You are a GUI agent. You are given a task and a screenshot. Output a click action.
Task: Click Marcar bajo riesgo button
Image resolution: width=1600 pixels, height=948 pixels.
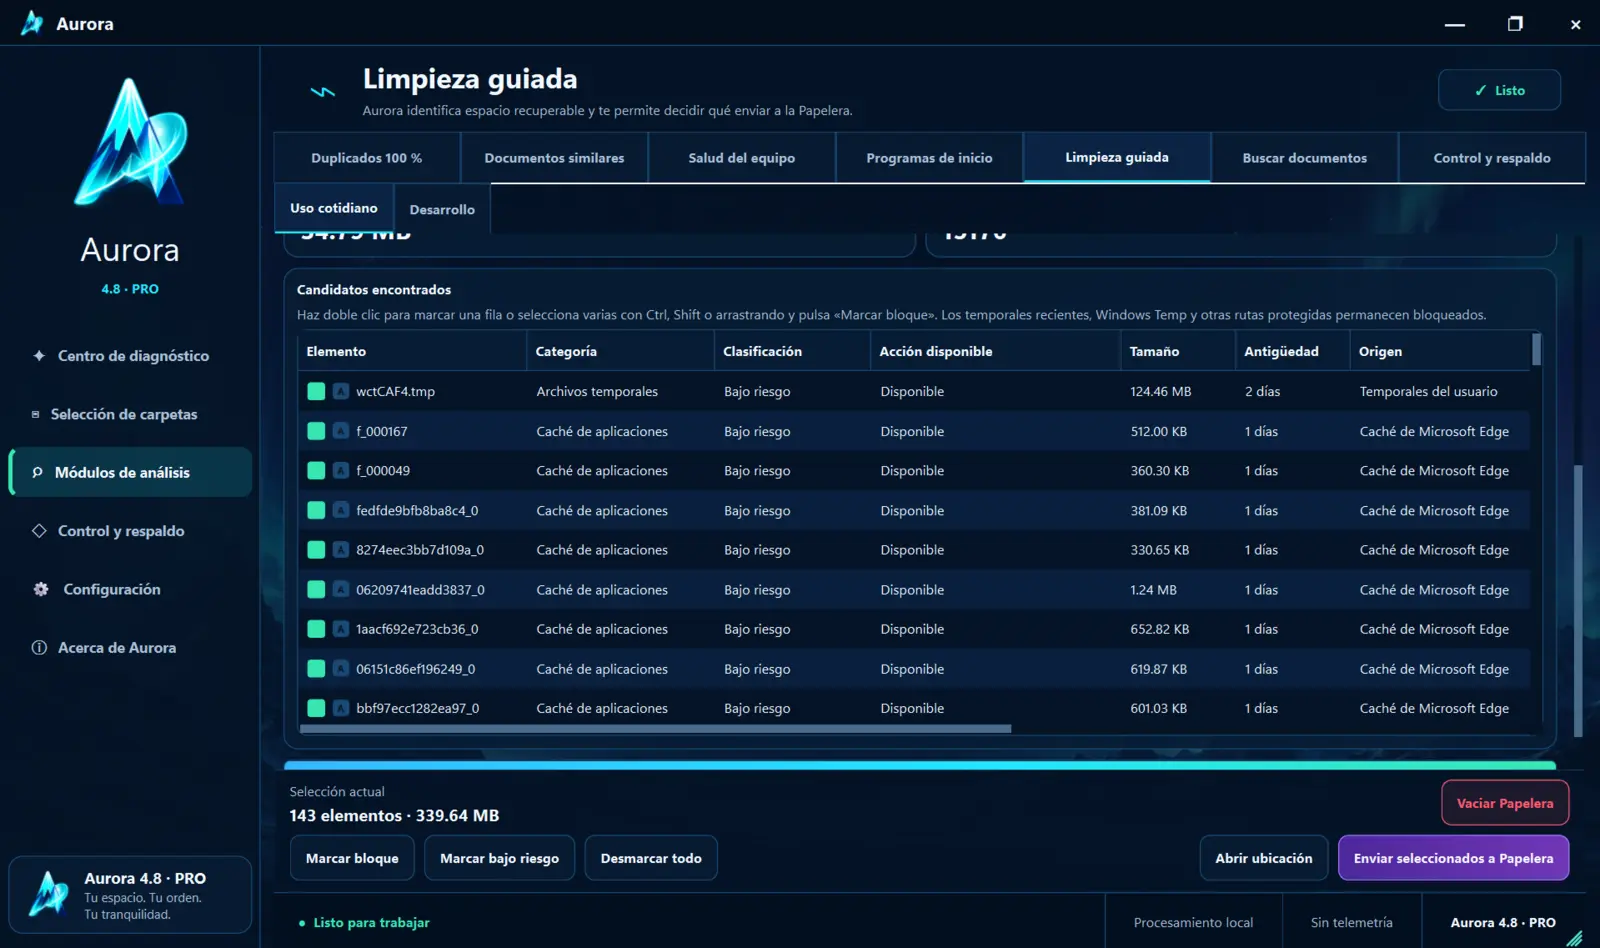click(x=500, y=858)
